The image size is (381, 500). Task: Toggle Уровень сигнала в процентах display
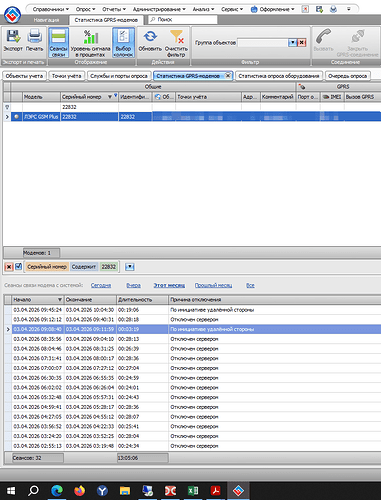click(x=90, y=43)
